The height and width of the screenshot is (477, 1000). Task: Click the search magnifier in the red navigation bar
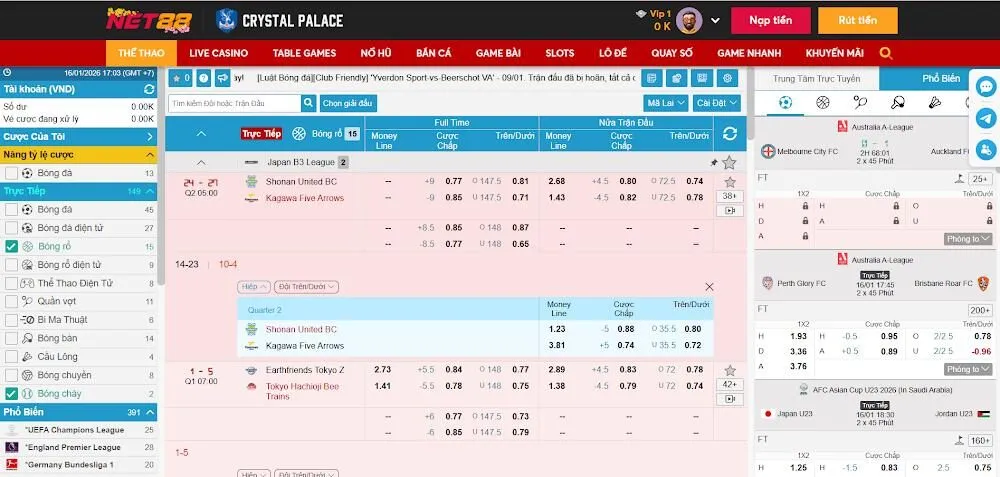click(885, 54)
